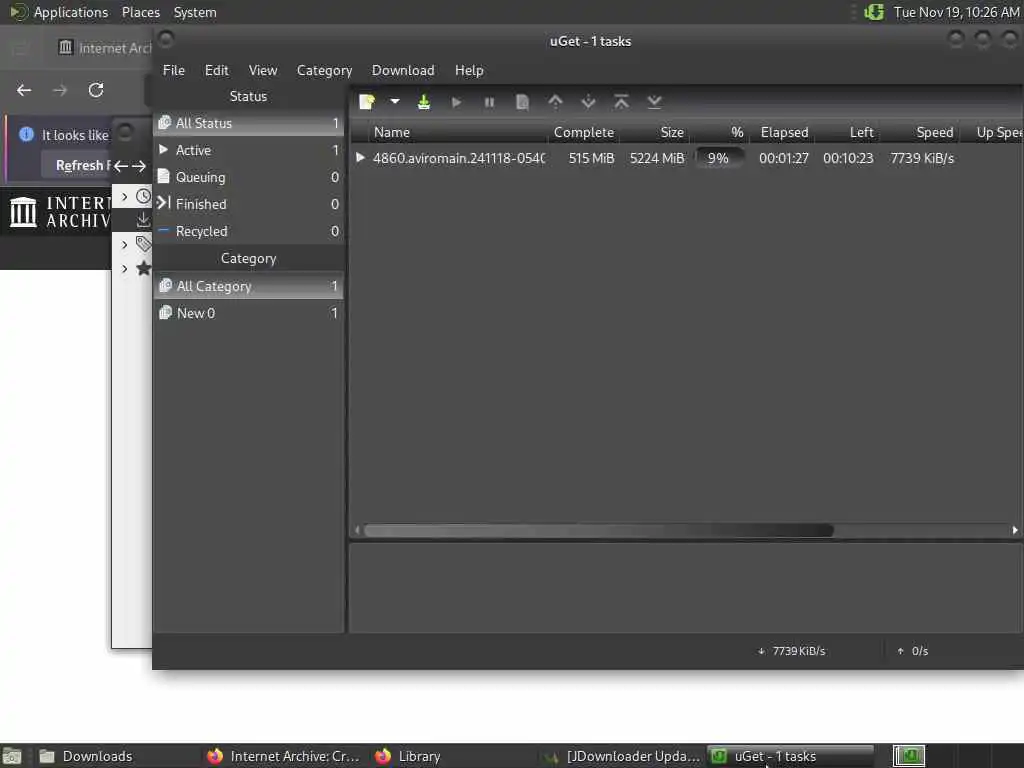Click the horizontal scrollbar thumb in download list
The width and height of the screenshot is (1024, 768).
598,530
